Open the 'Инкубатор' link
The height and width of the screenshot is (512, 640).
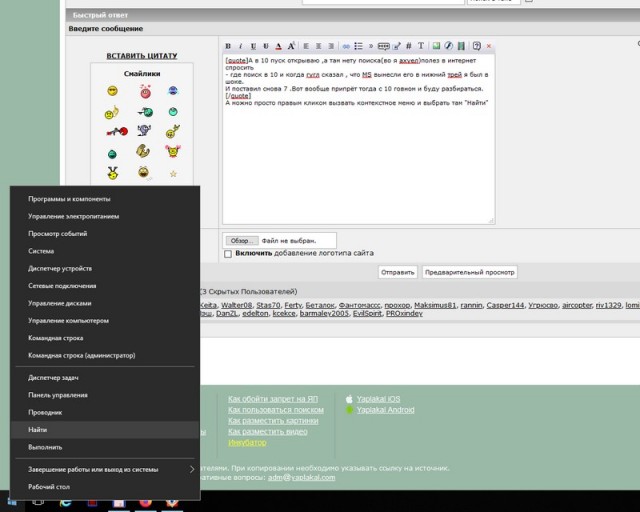click(247, 442)
